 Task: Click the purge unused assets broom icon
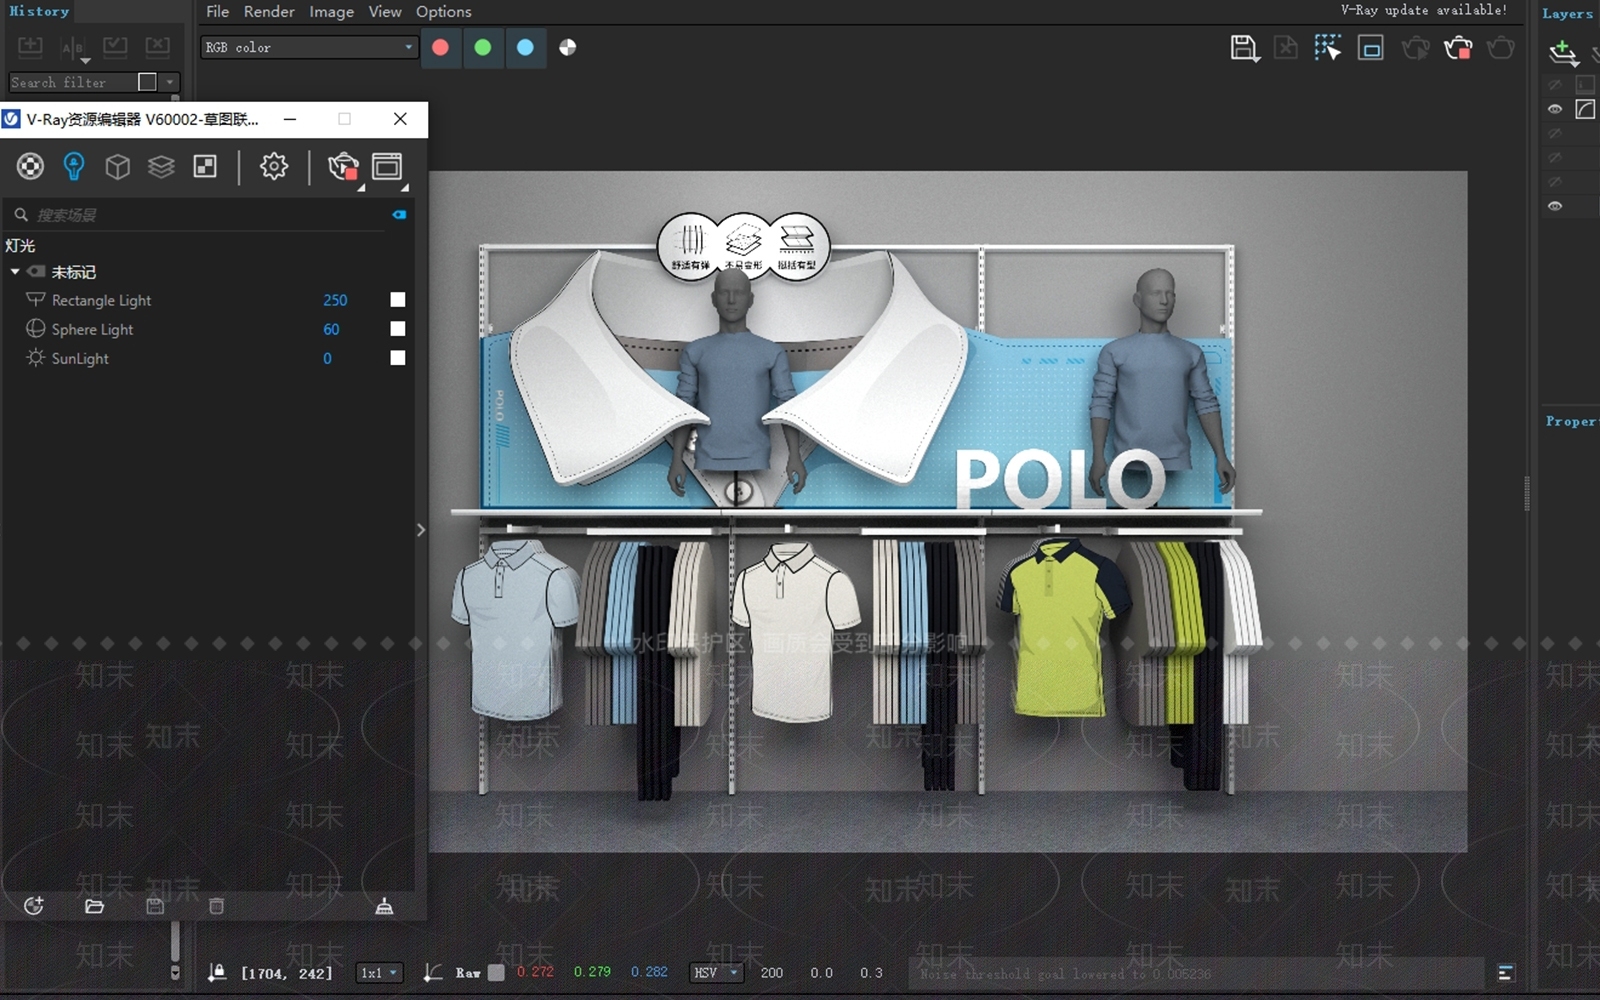tap(384, 906)
